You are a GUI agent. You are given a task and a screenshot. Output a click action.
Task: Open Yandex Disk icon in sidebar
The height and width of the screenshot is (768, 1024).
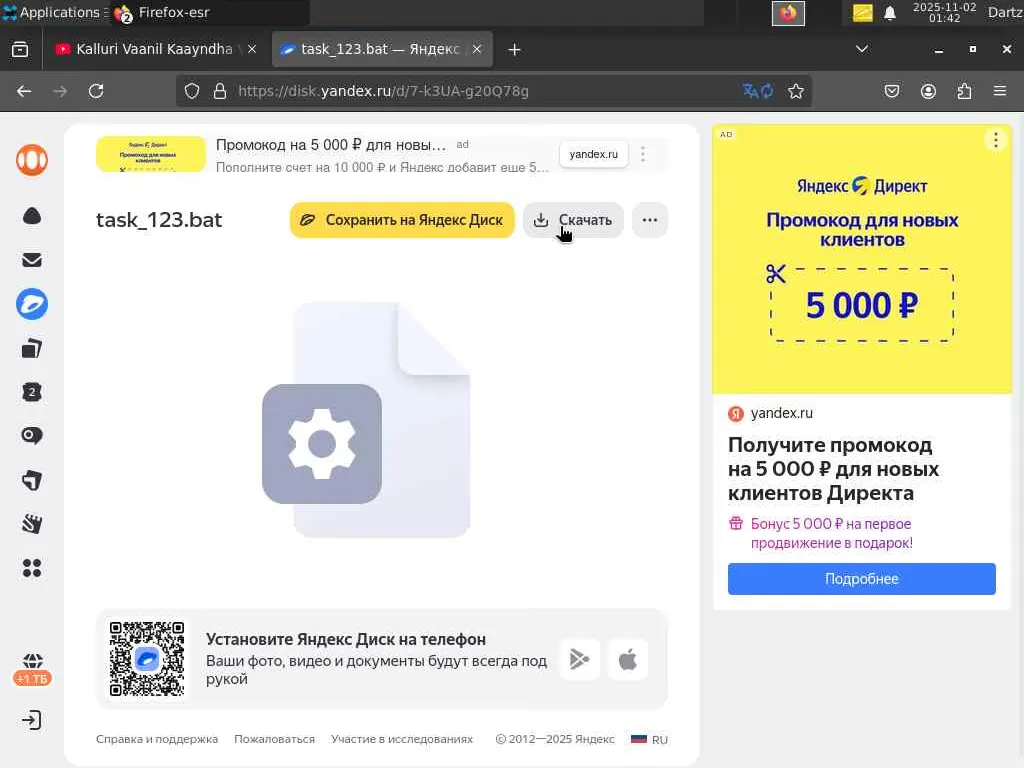pyautogui.click(x=32, y=304)
